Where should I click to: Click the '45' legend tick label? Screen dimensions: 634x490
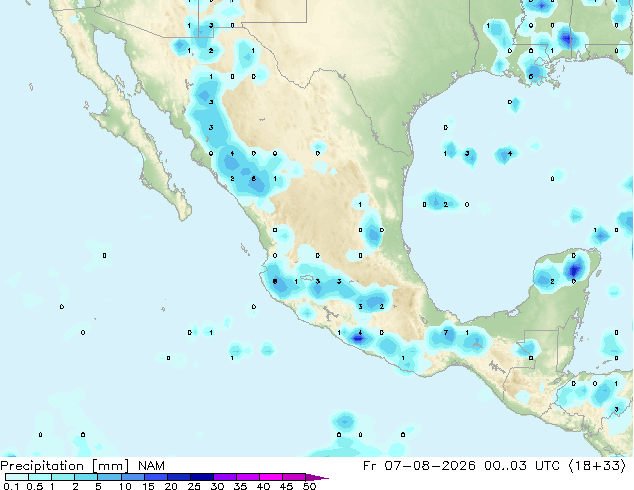click(x=286, y=486)
